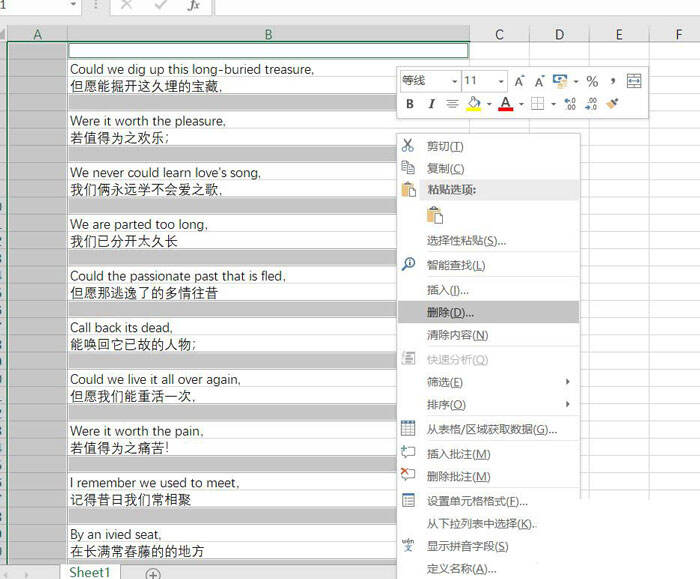This screenshot has width=700, height=579.
Task: Open the font name dropdown 等线
Action: click(x=454, y=81)
